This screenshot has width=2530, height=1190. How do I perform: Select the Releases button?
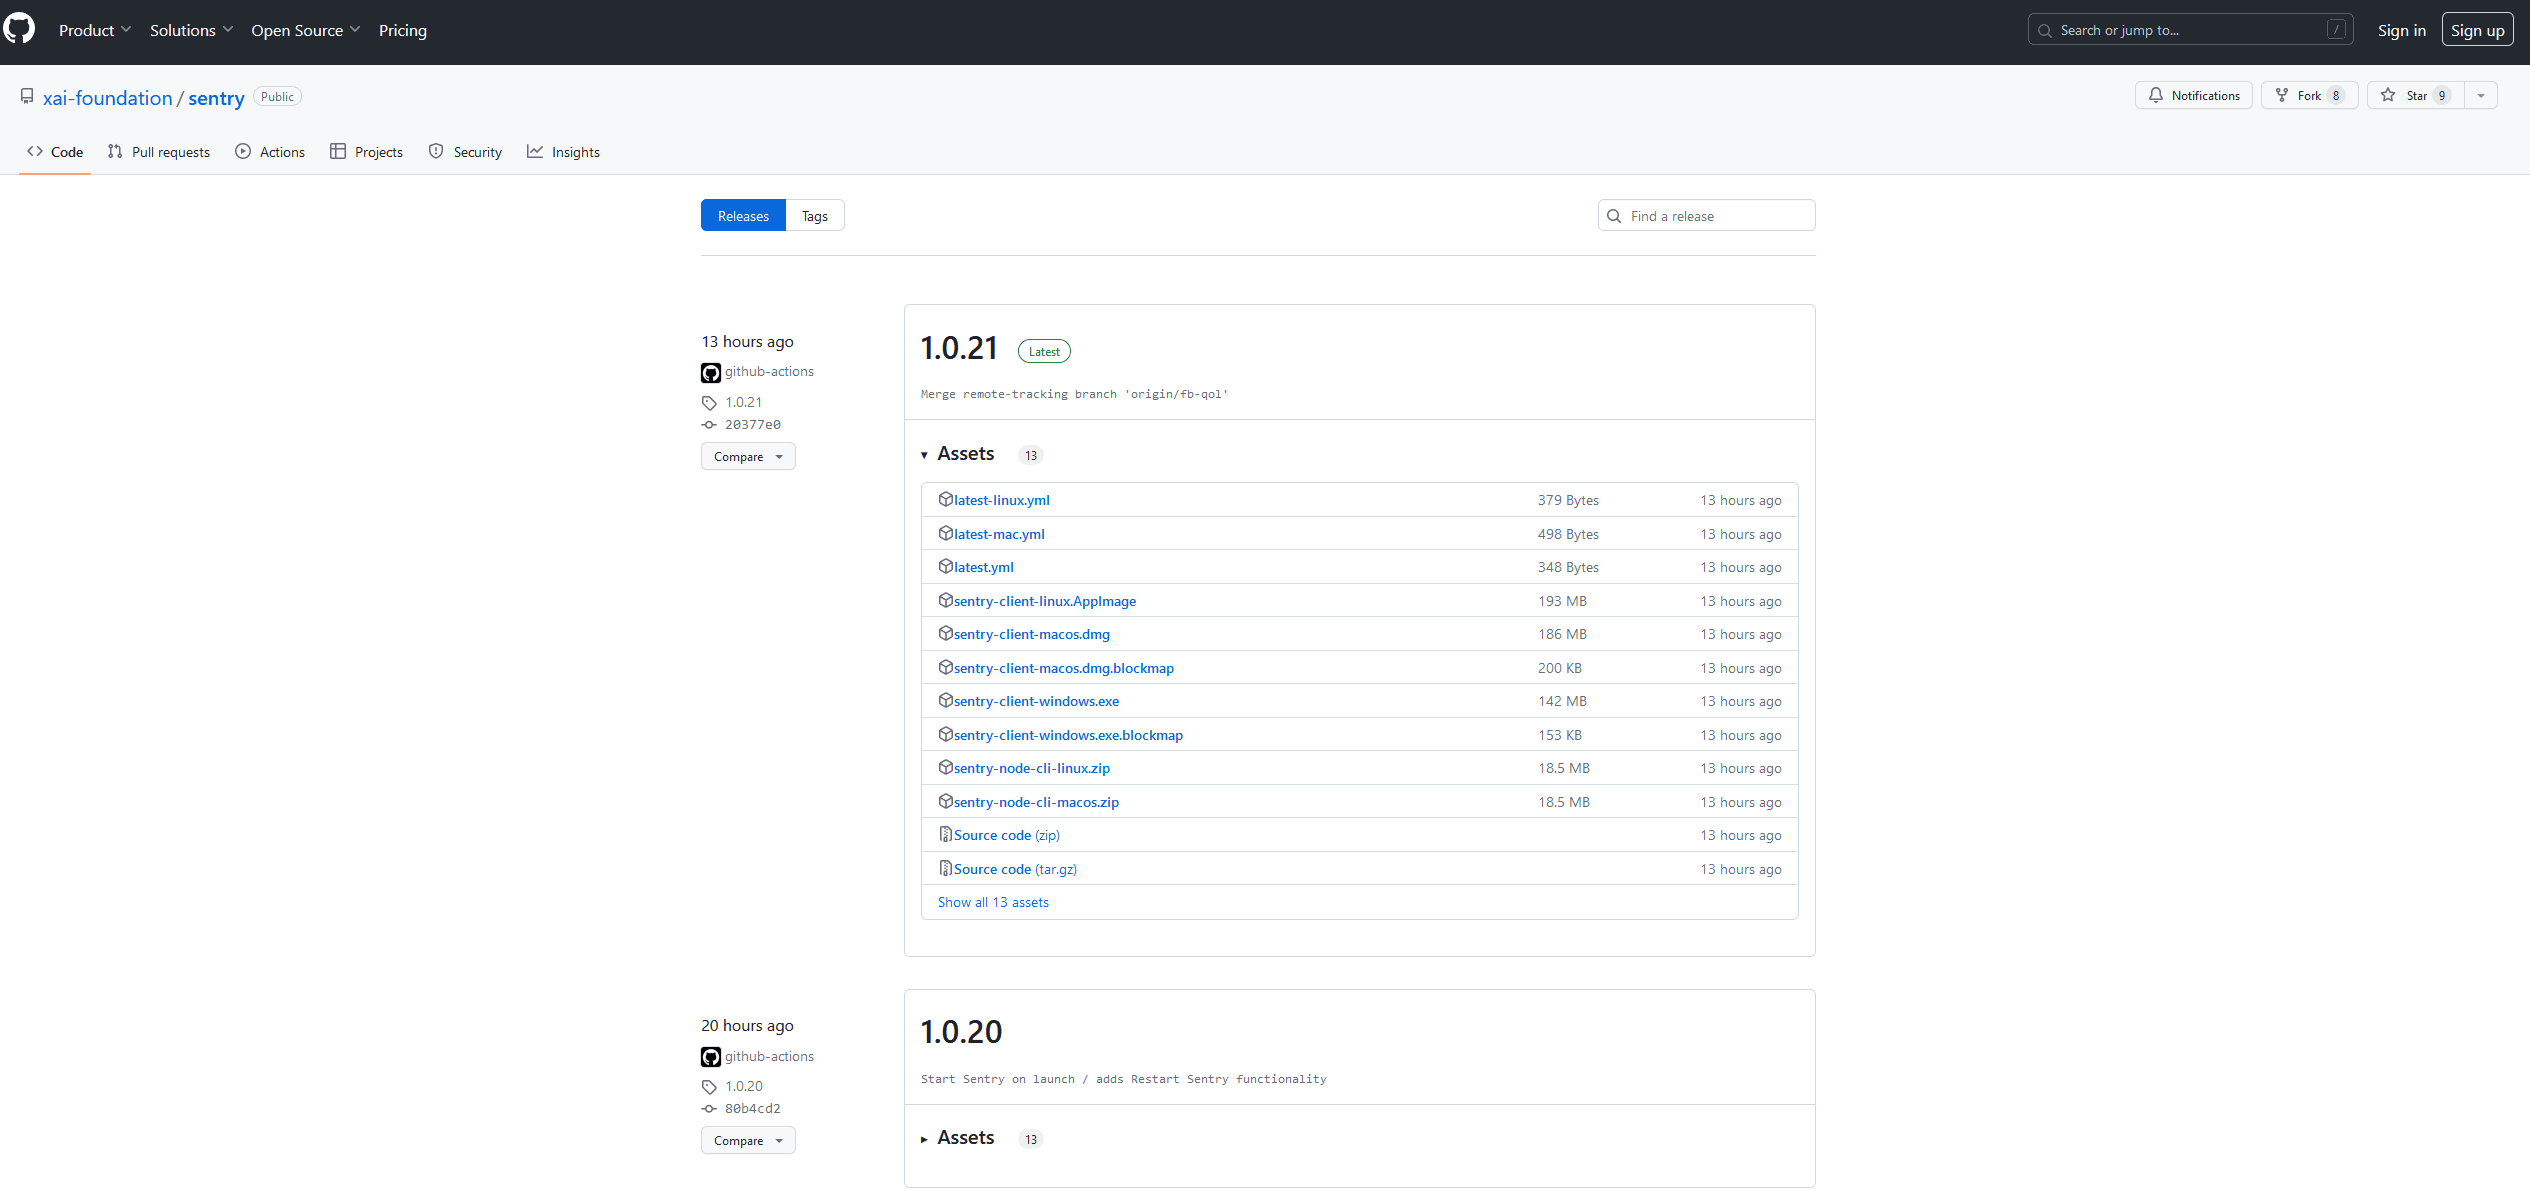(743, 216)
